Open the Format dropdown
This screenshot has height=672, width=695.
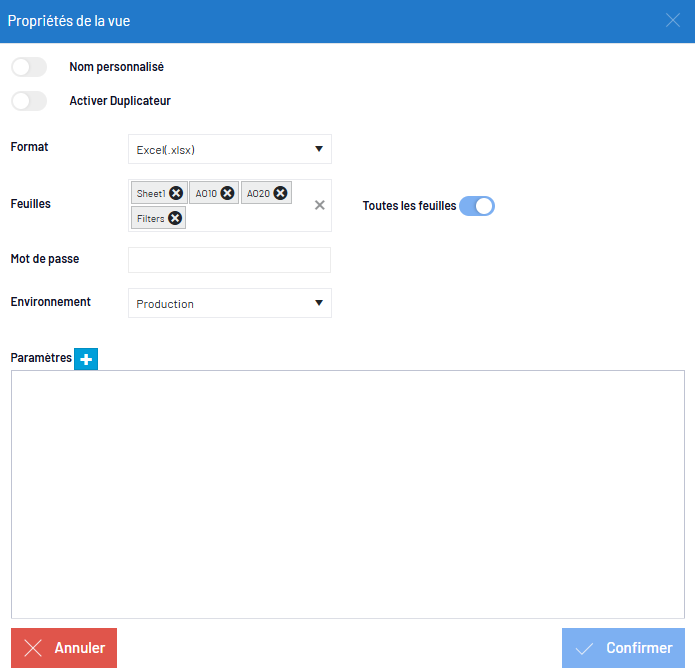pos(230,149)
